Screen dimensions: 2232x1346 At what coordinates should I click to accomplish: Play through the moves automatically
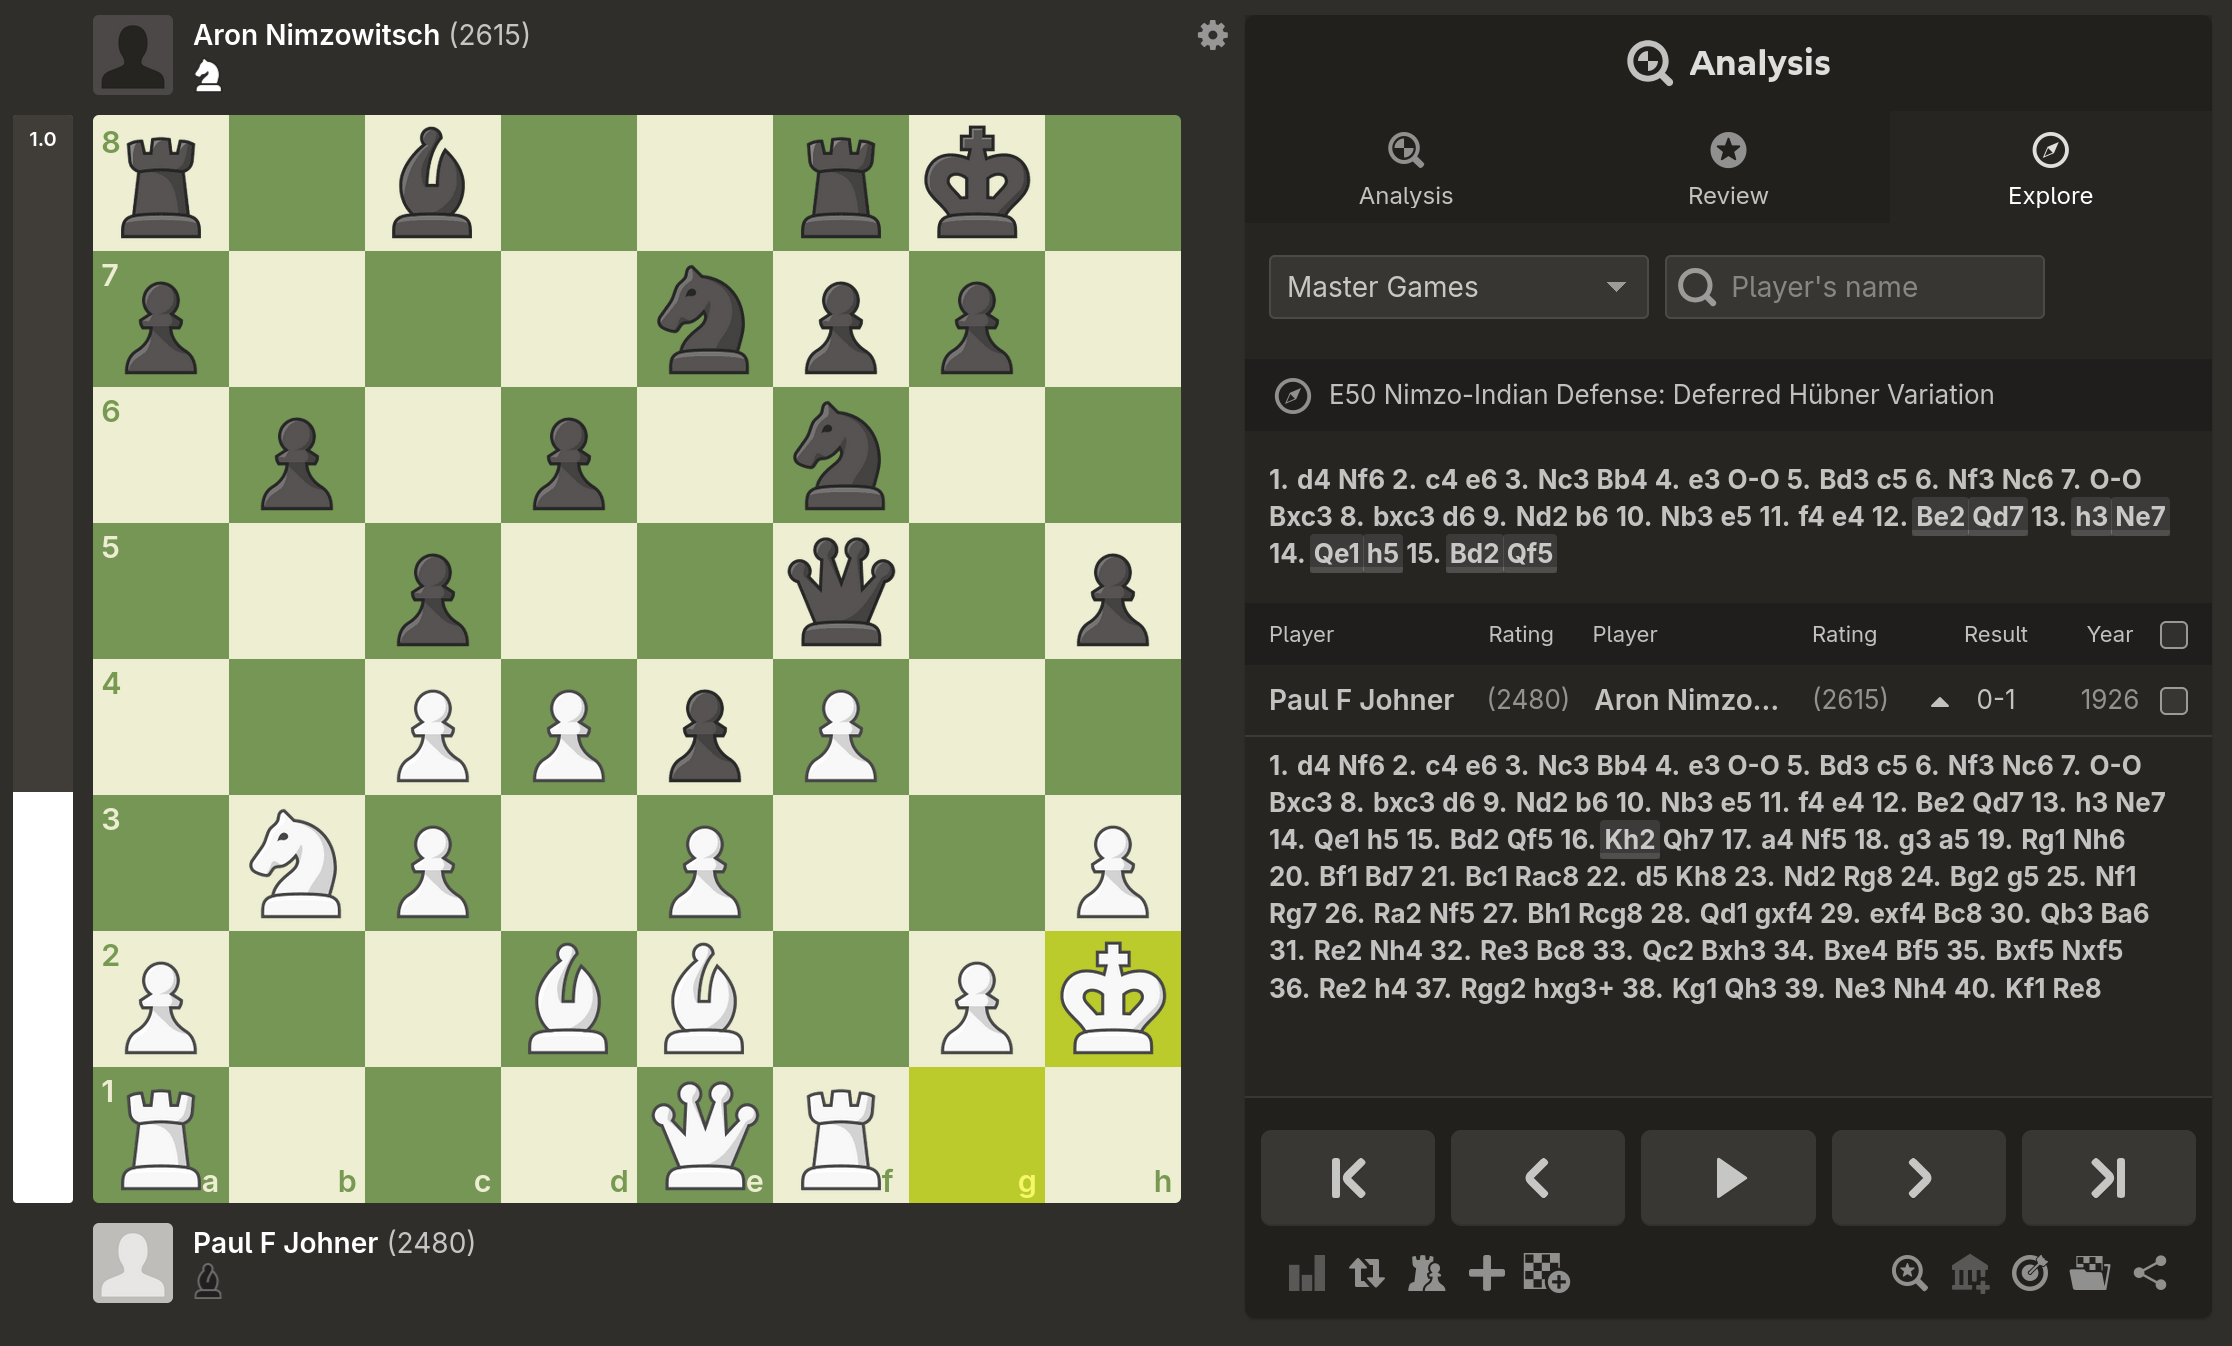pos(1728,1178)
